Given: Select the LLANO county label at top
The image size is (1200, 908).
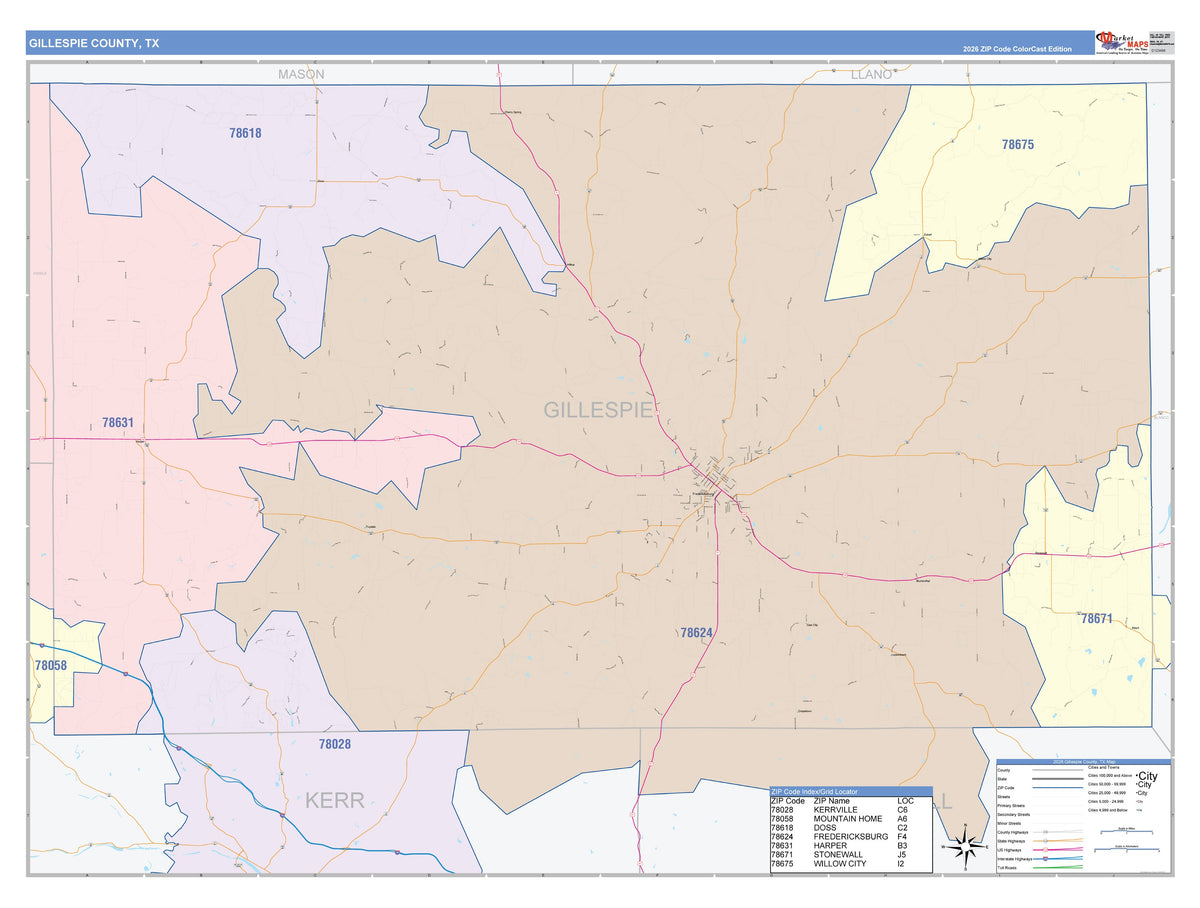Looking at the screenshot, I should tap(870, 74).
